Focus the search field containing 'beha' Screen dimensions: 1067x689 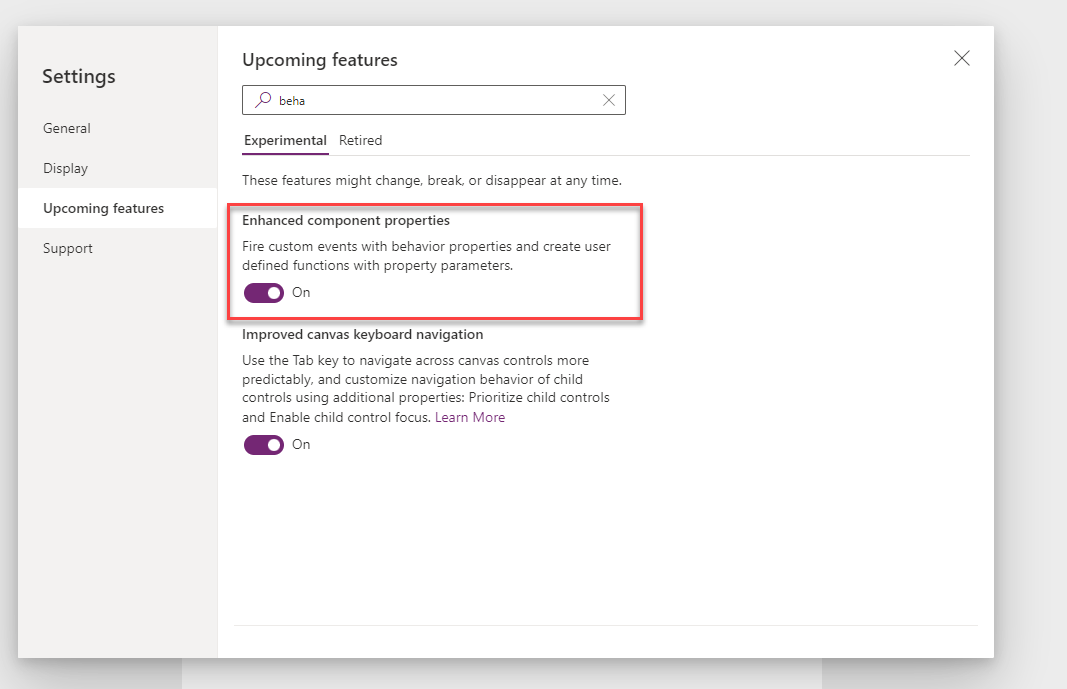(x=430, y=100)
